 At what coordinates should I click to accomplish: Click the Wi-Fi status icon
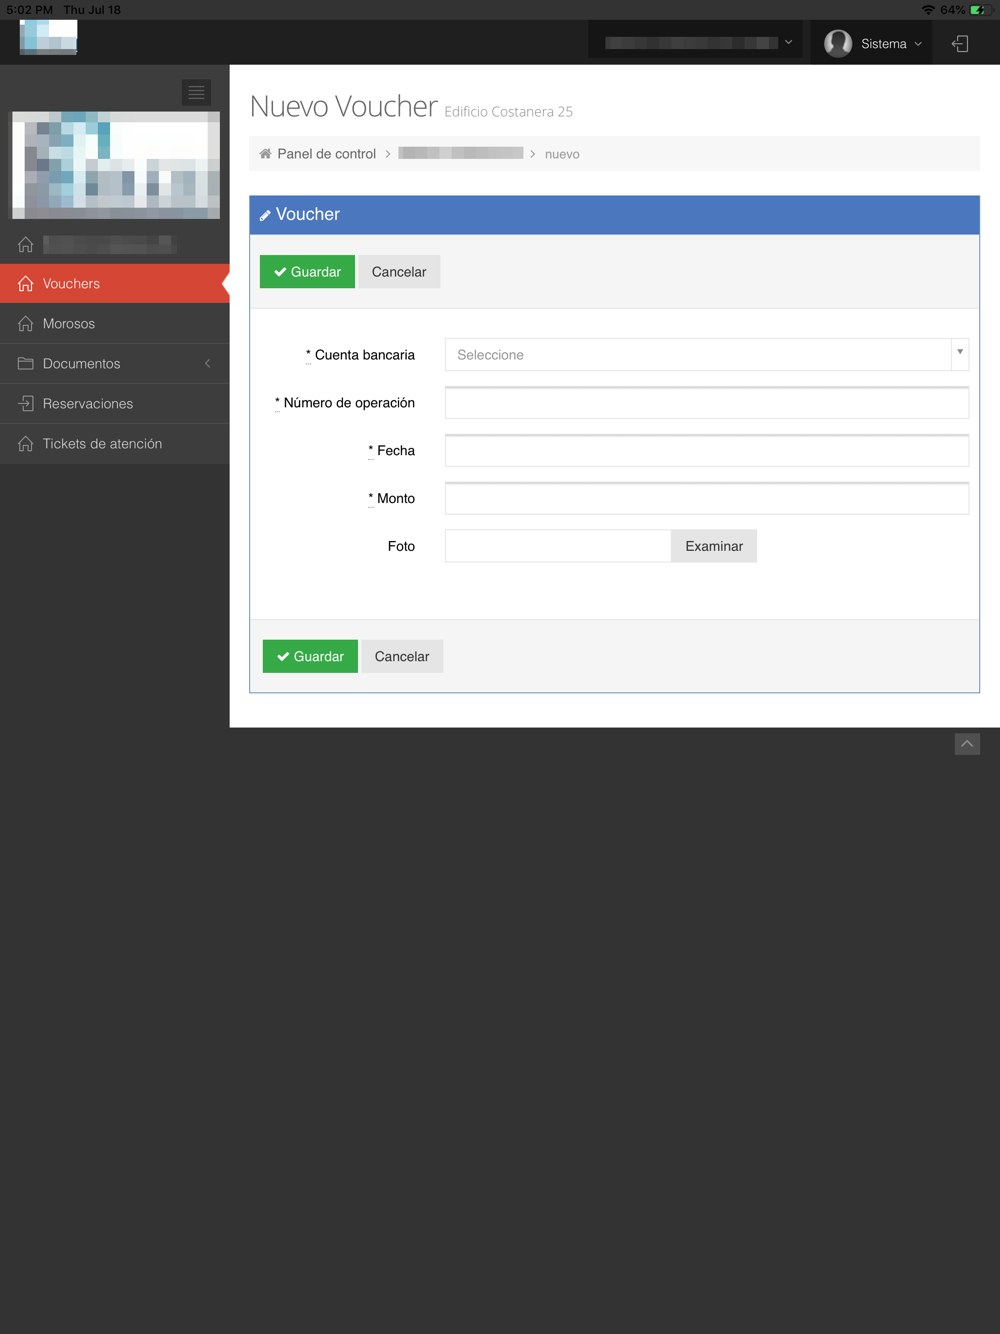click(x=928, y=10)
